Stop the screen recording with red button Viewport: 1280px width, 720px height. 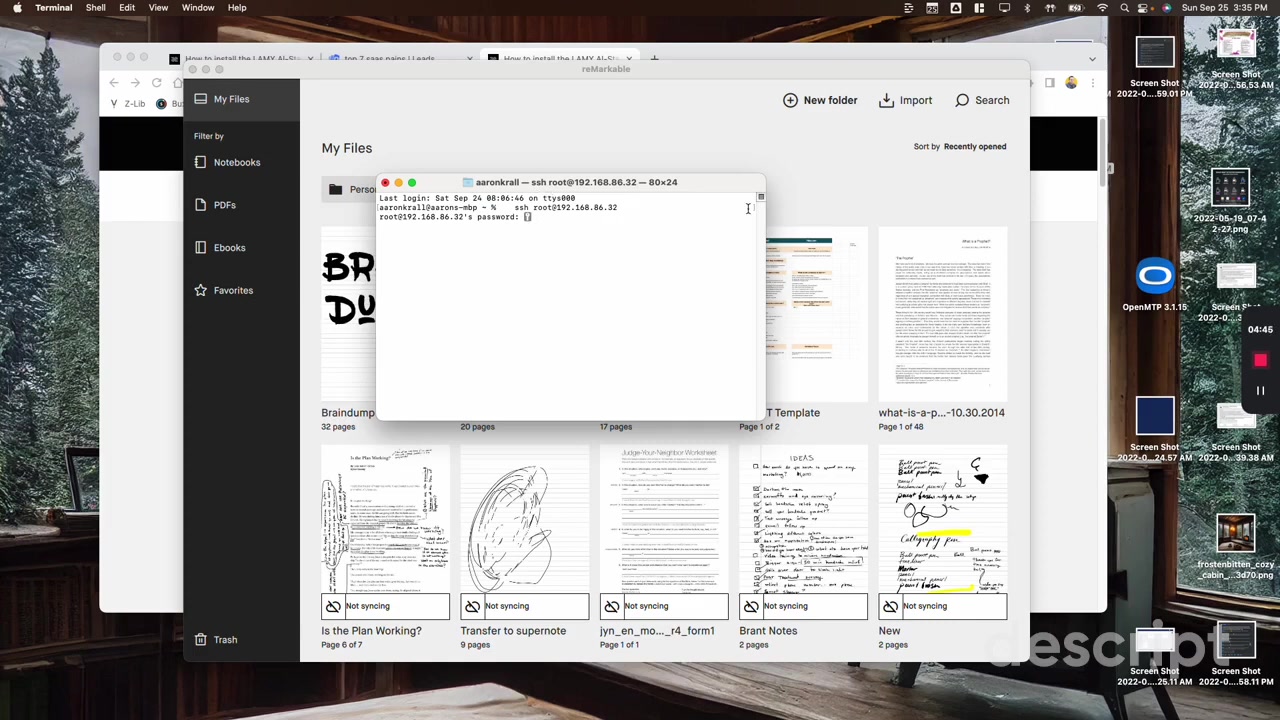tap(1260, 360)
